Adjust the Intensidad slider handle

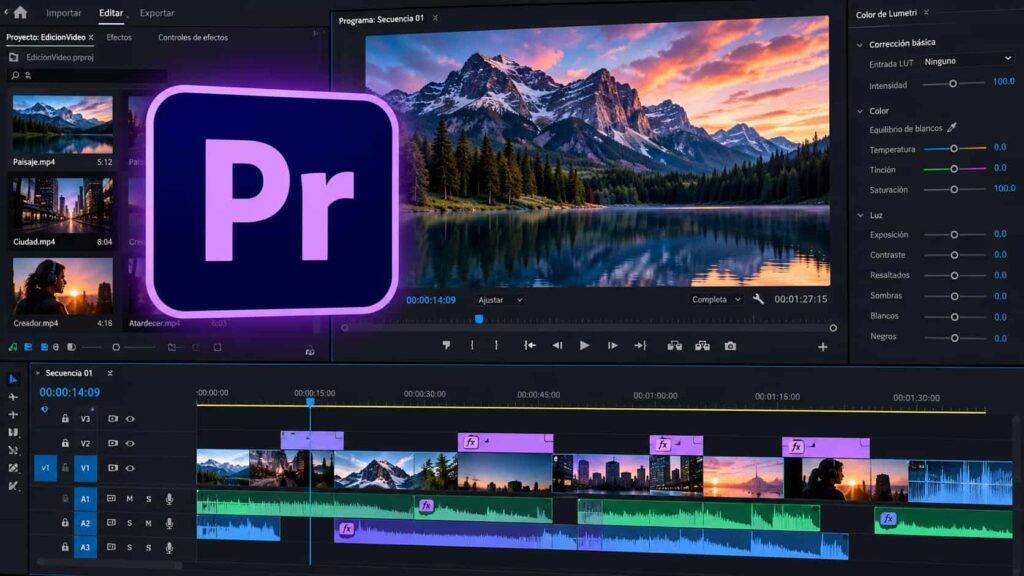pos(953,84)
